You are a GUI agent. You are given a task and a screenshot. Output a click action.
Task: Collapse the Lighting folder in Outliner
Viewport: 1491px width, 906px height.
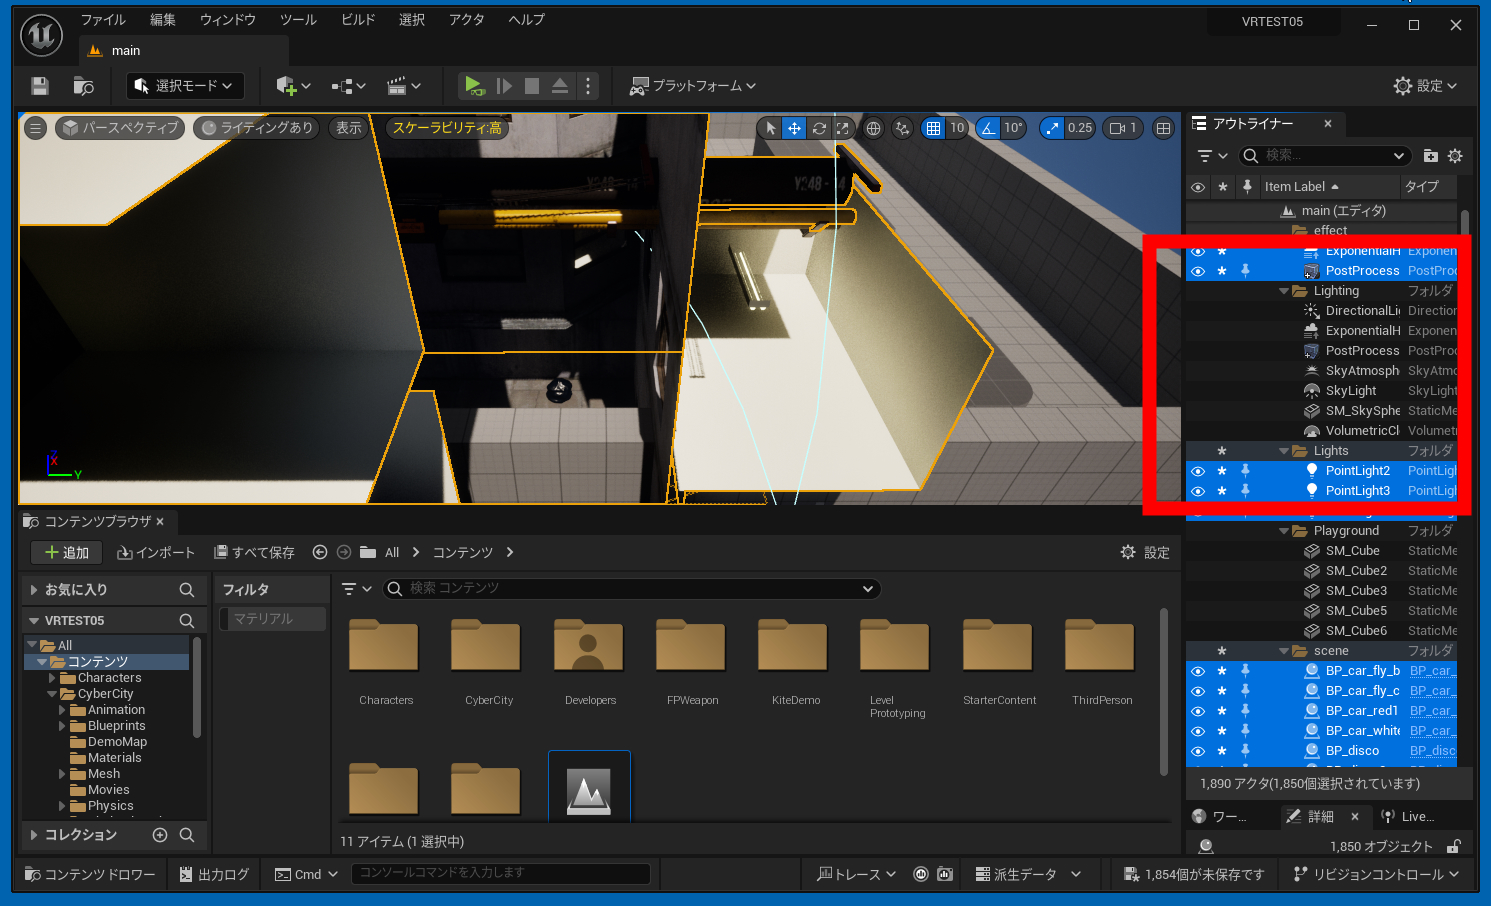click(x=1284, y=291)
